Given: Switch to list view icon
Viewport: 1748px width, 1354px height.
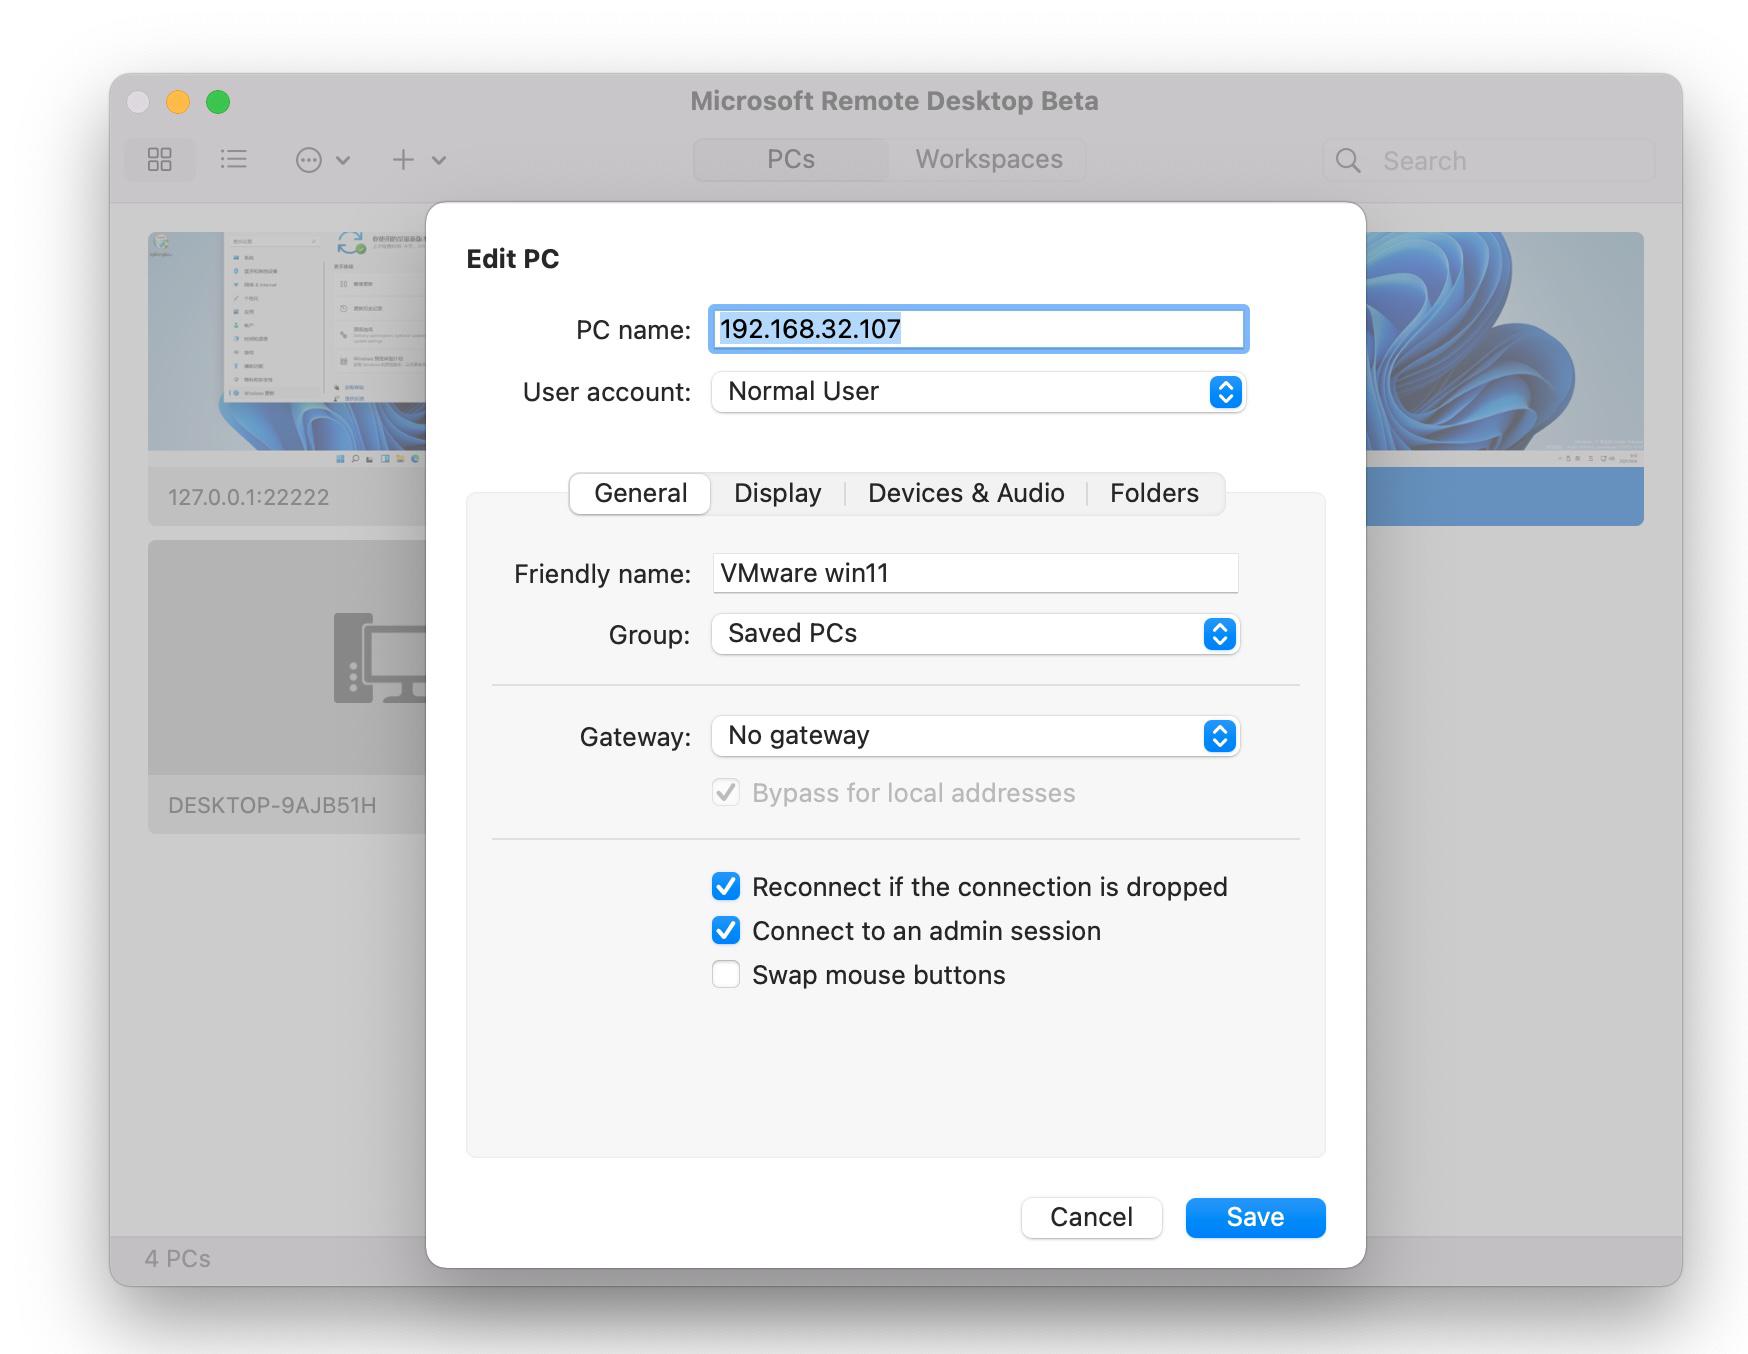Looking at the screenshot, I should pos(233,160).
